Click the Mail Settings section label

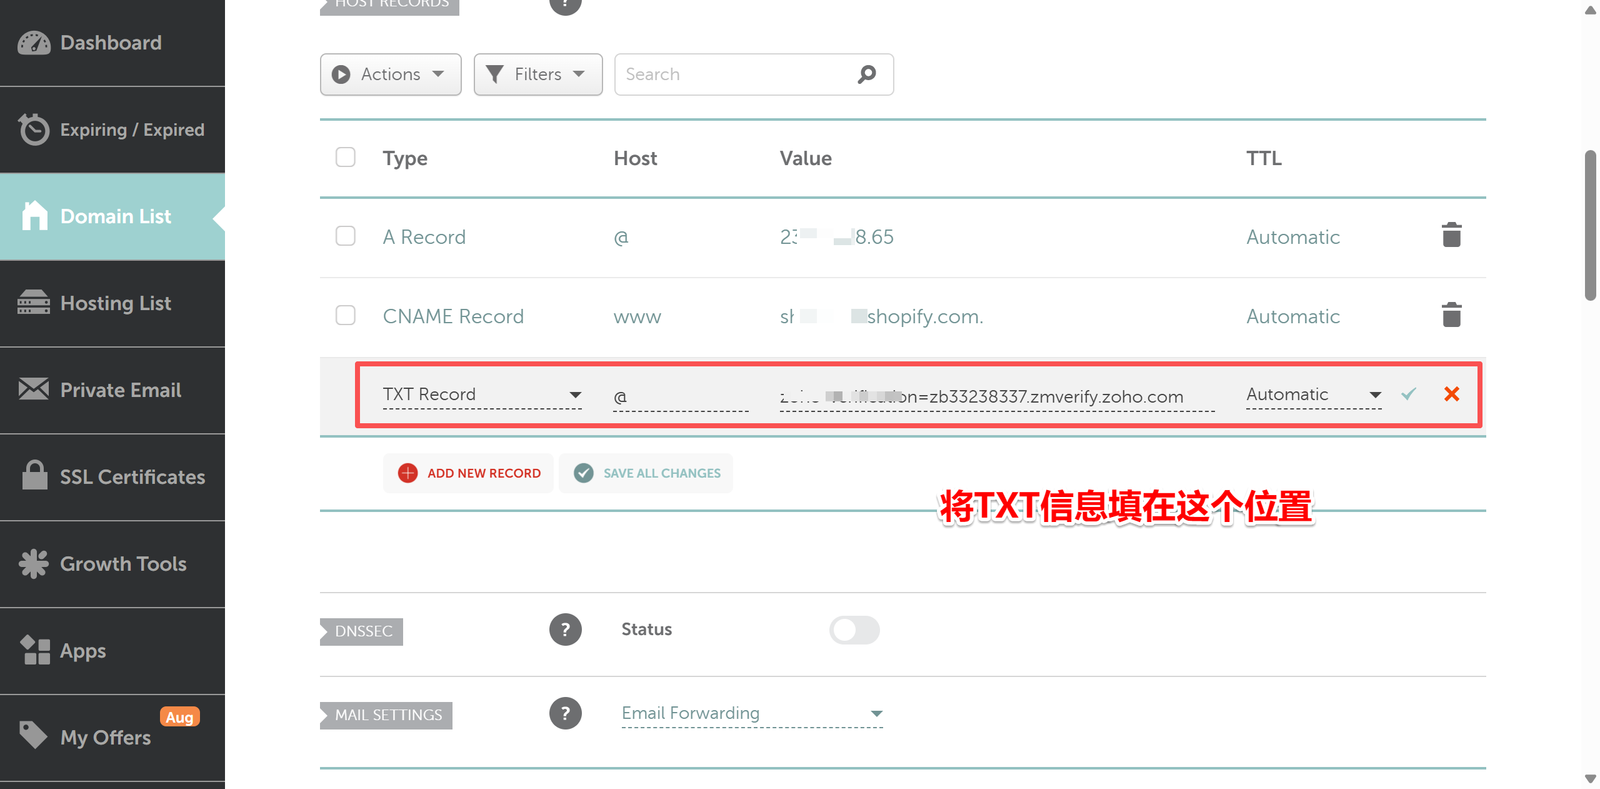(x=386, y=715)
